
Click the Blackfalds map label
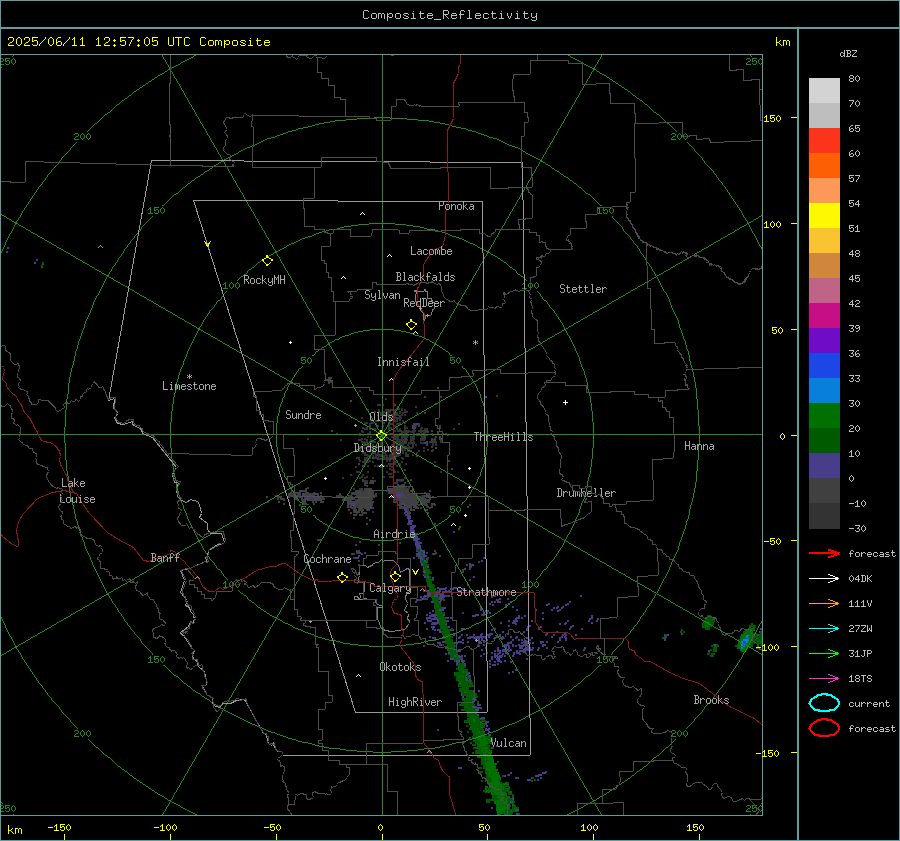[425, 277]
